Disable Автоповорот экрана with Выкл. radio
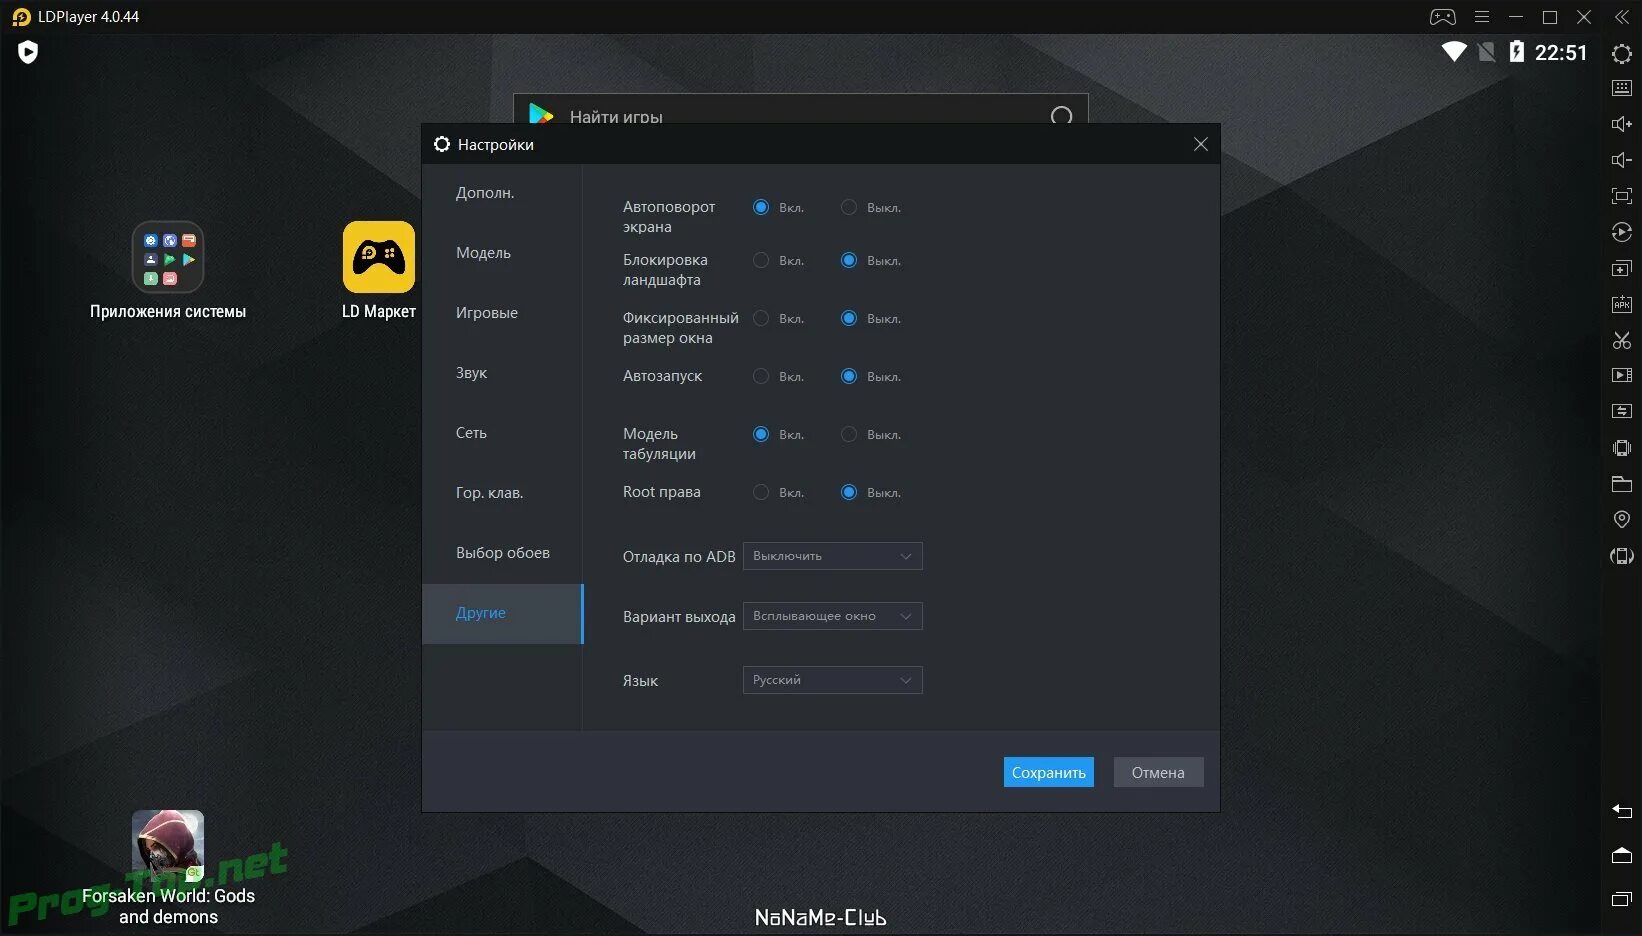The image size is (1642, 936). (849, 207)
